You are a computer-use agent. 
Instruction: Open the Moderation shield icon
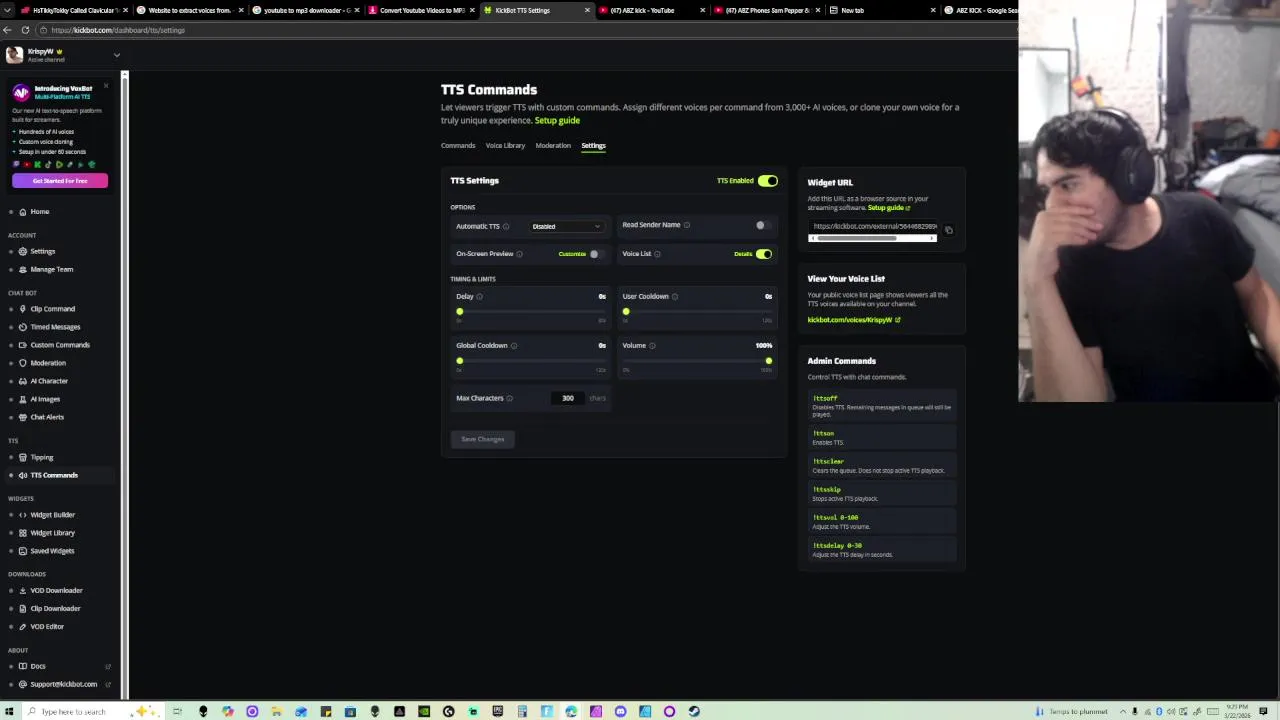23,363
